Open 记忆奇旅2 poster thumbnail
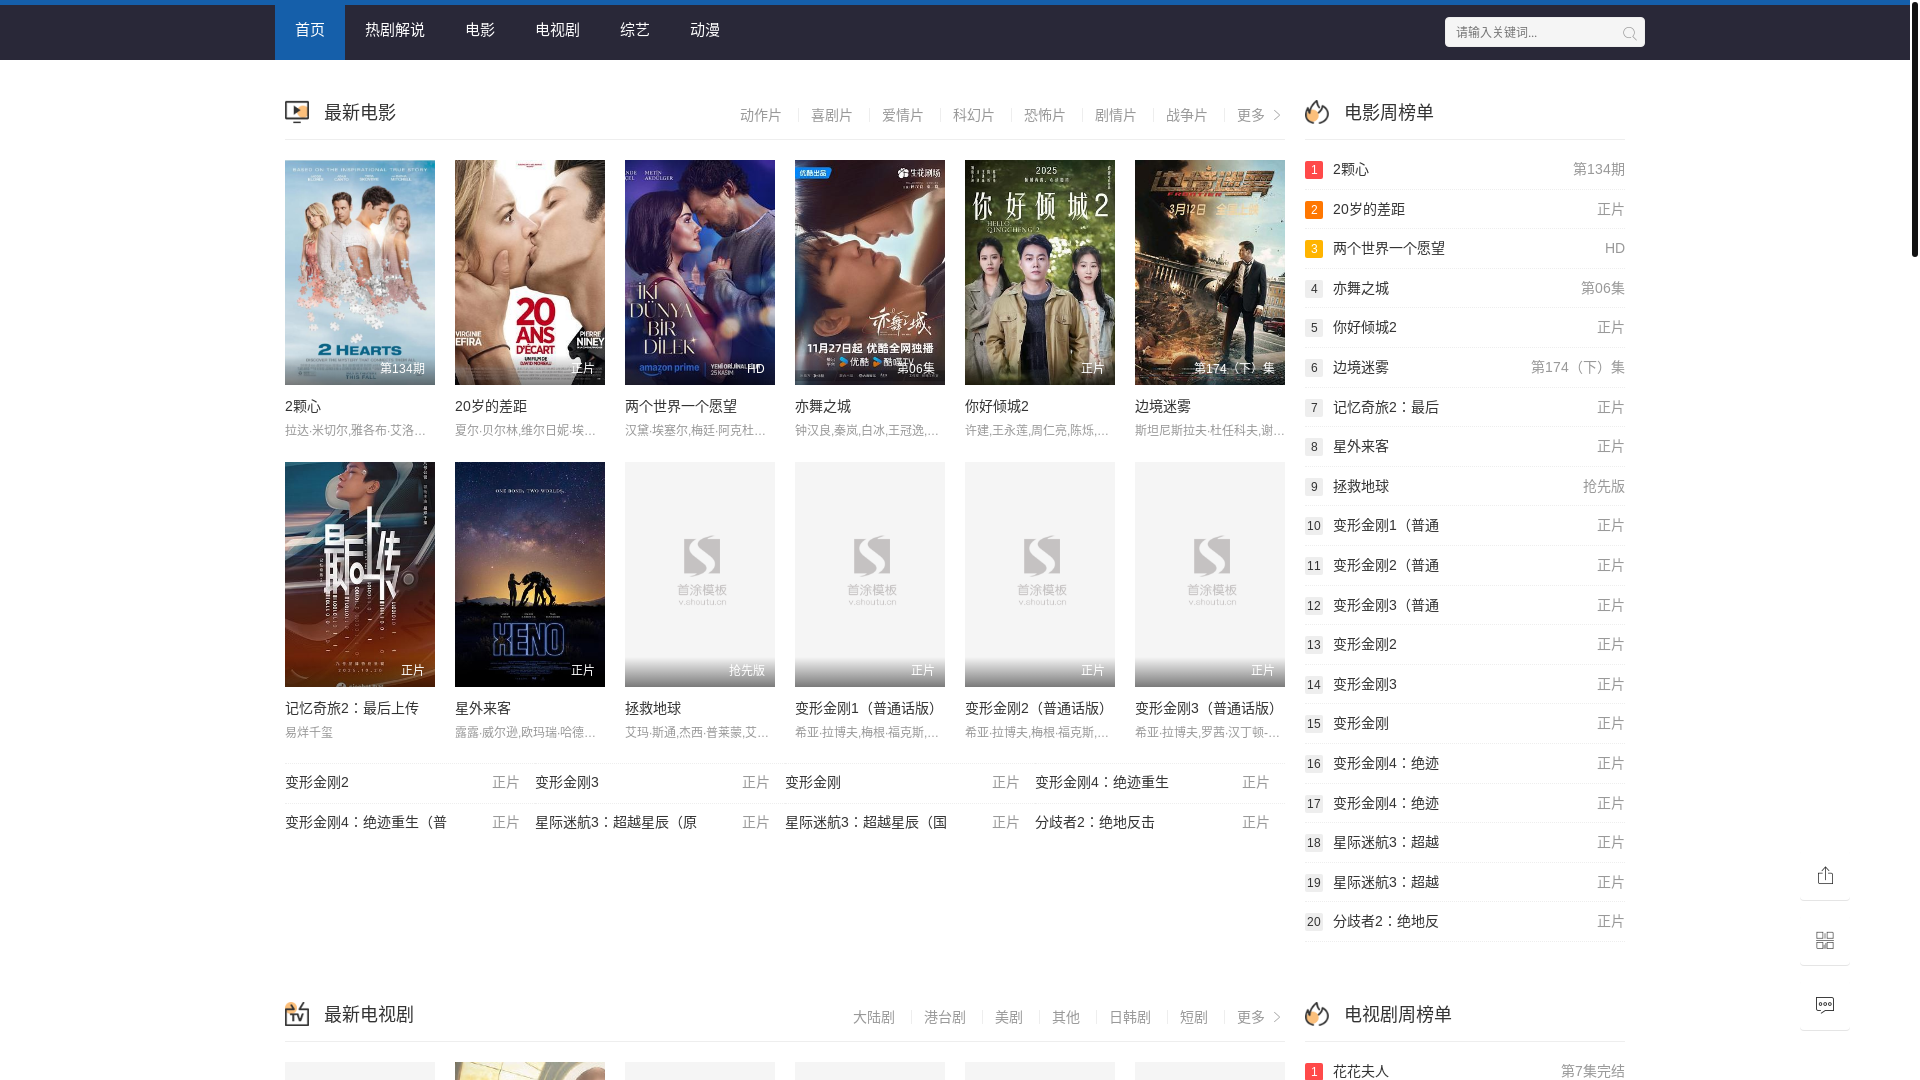This screenshot has width=1920, height=1080. [360, 574]
